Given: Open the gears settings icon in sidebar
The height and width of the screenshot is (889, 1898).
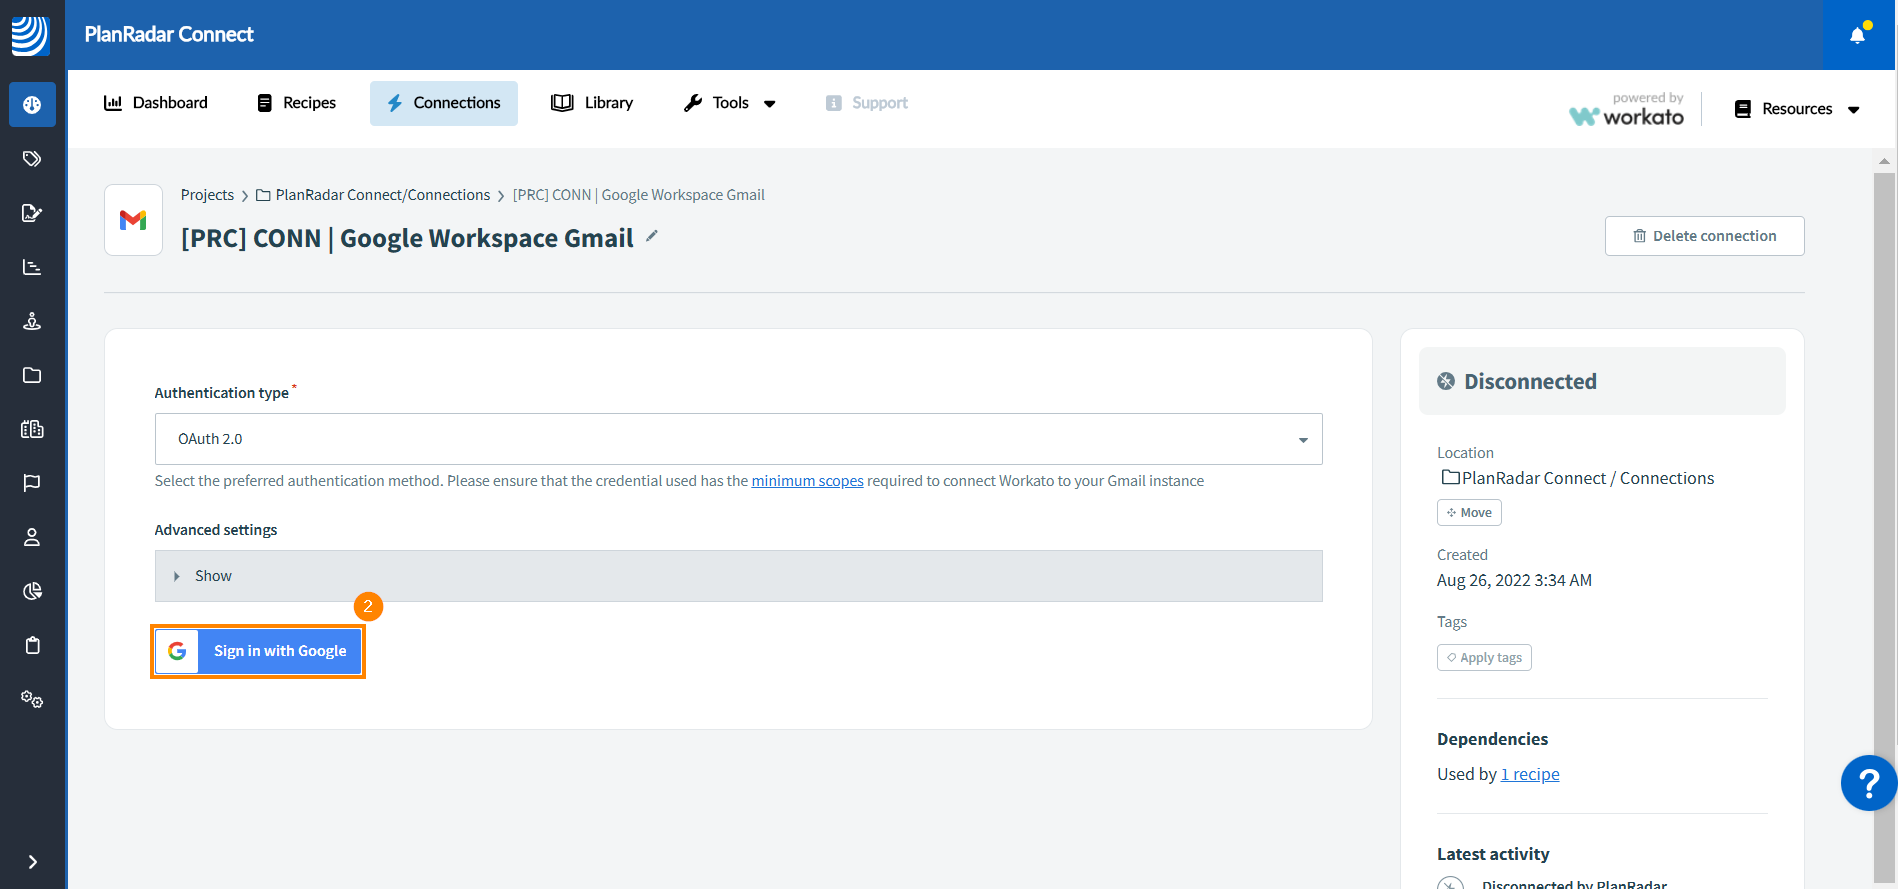Looking at the screenshot, I should (x=32, y=699).
